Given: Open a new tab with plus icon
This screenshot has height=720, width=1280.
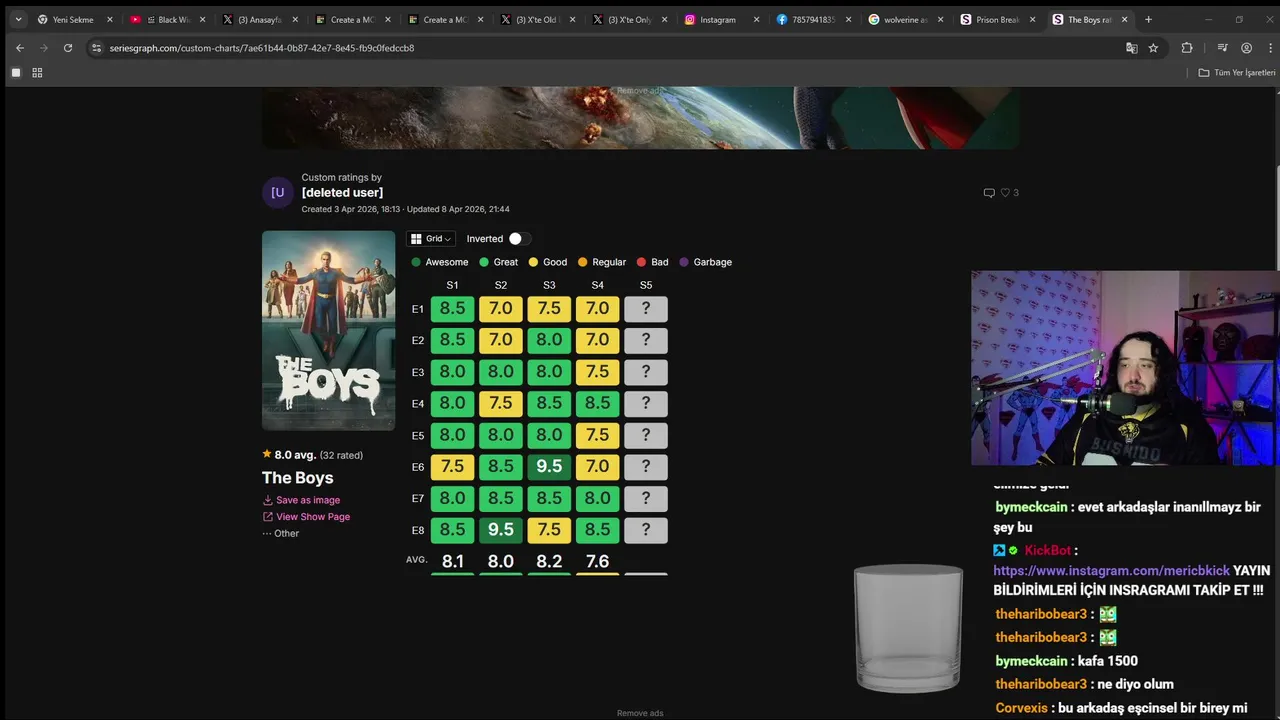Looking at the screenshot, I should (1148, 19).
